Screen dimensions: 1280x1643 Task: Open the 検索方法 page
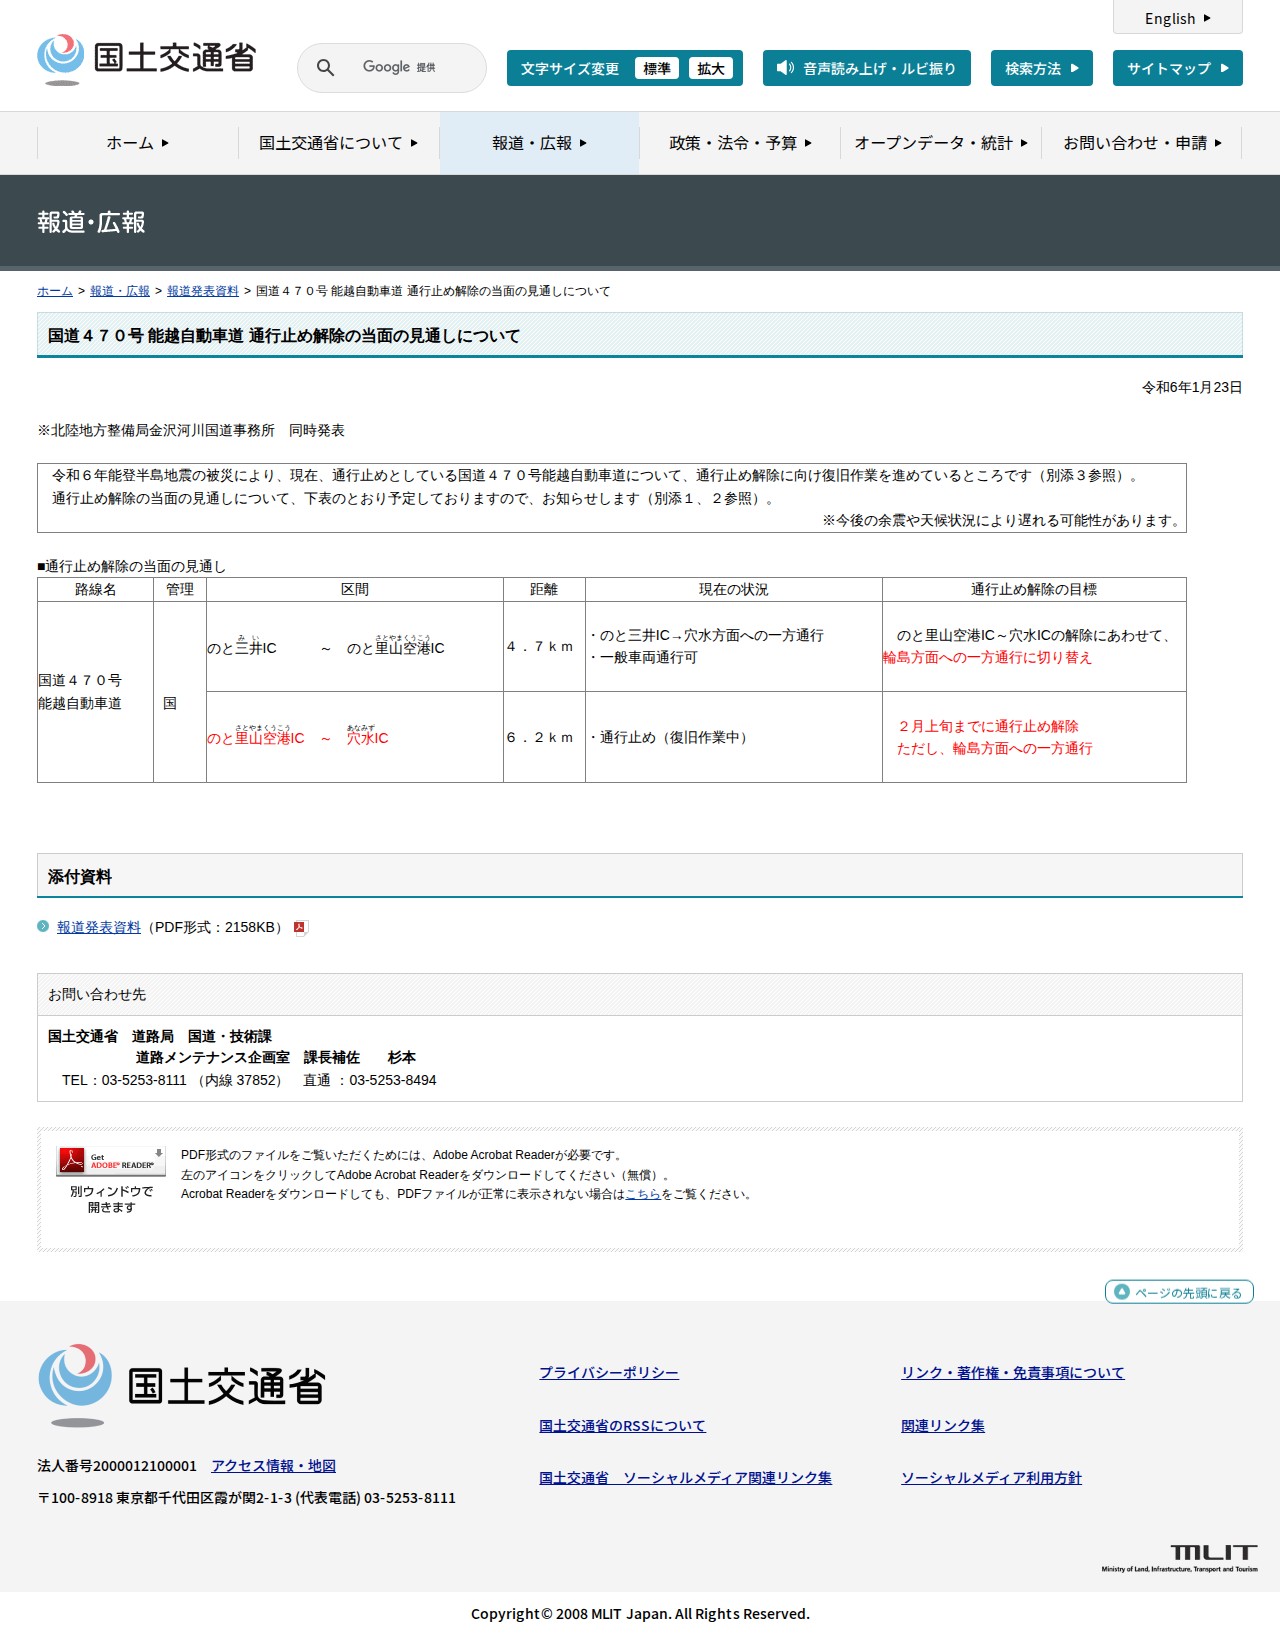(x=1042, y=68)
